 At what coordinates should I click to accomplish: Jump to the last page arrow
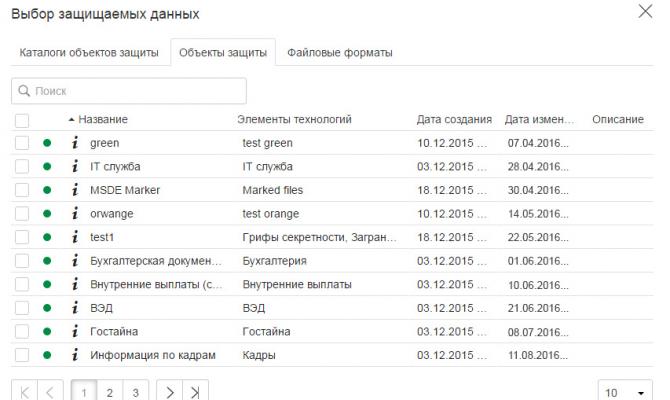(x=198, y=392)
